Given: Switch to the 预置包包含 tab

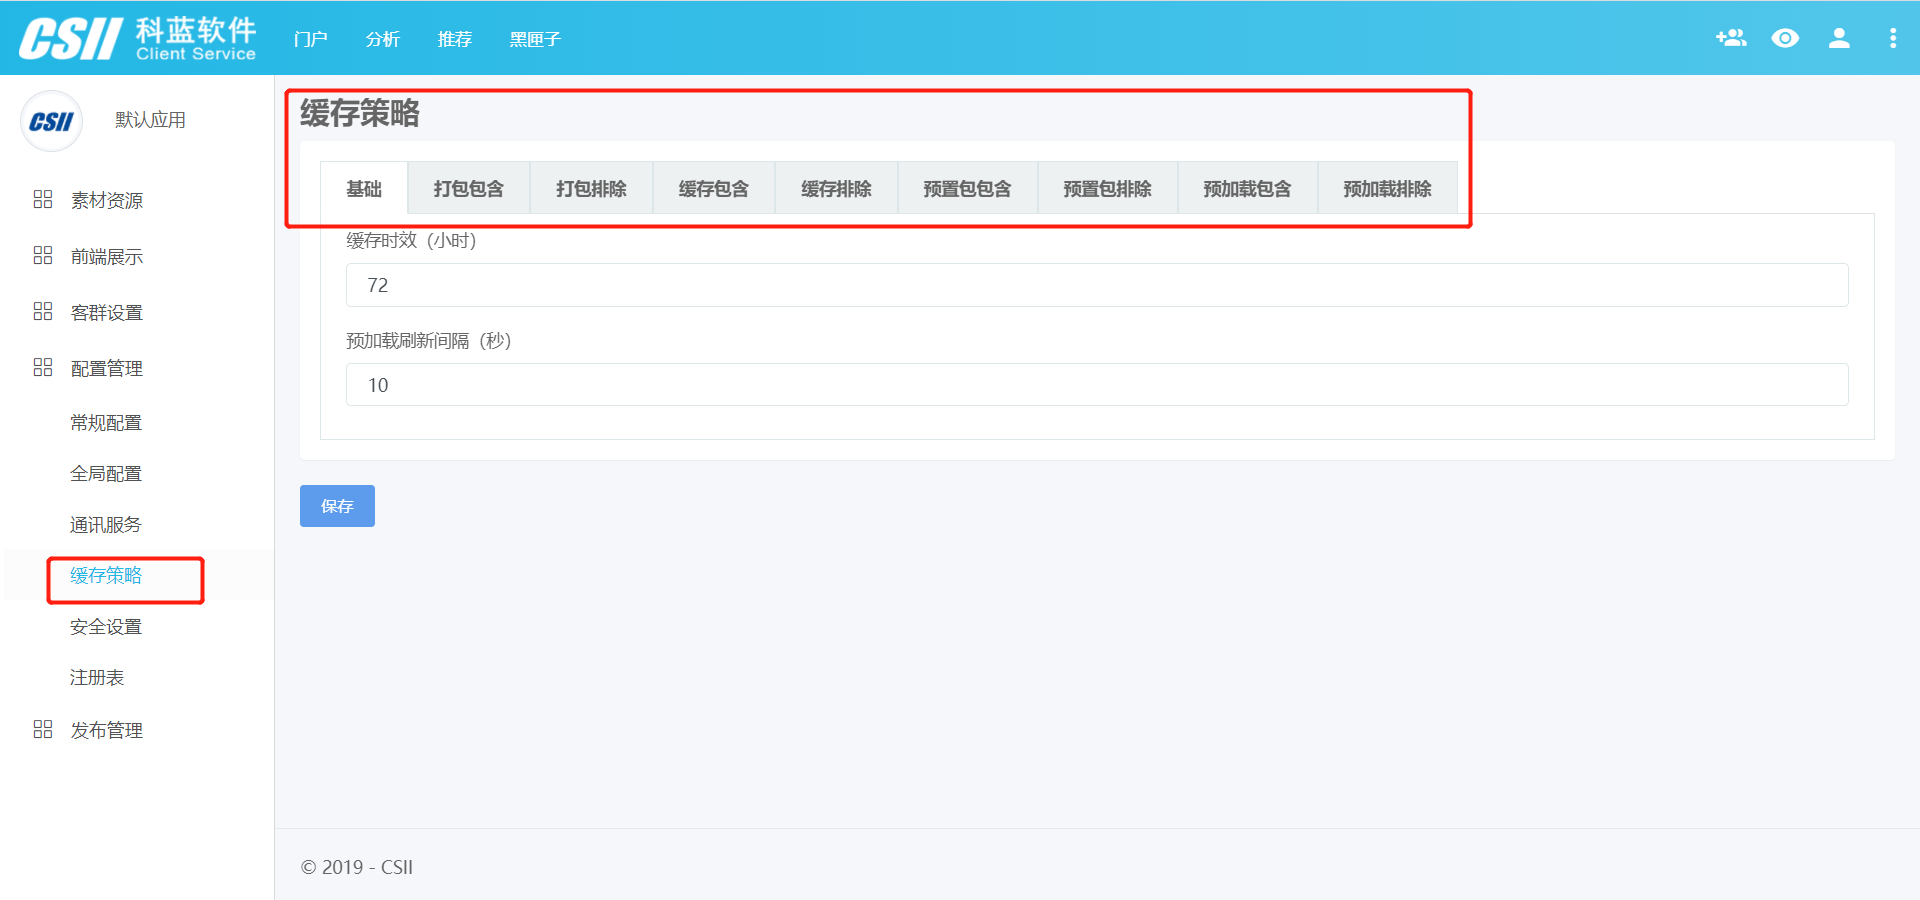Looking at the screenshot, I should [x=967, y=188].
